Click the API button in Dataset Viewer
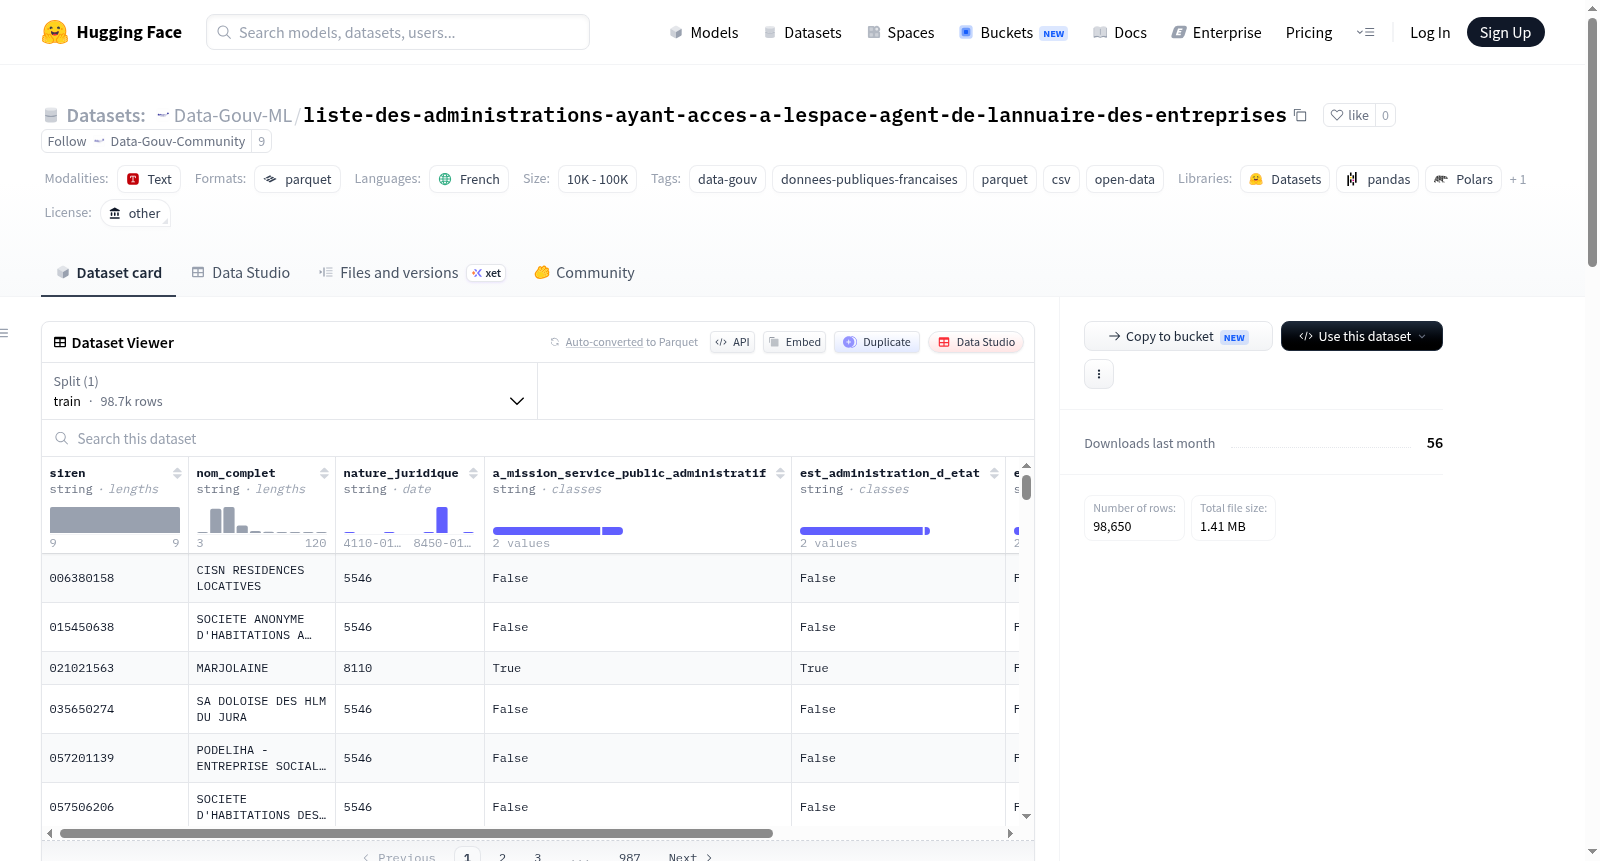Image resolution: width=1600 pixels, height=861 pixels. (732, 342)
